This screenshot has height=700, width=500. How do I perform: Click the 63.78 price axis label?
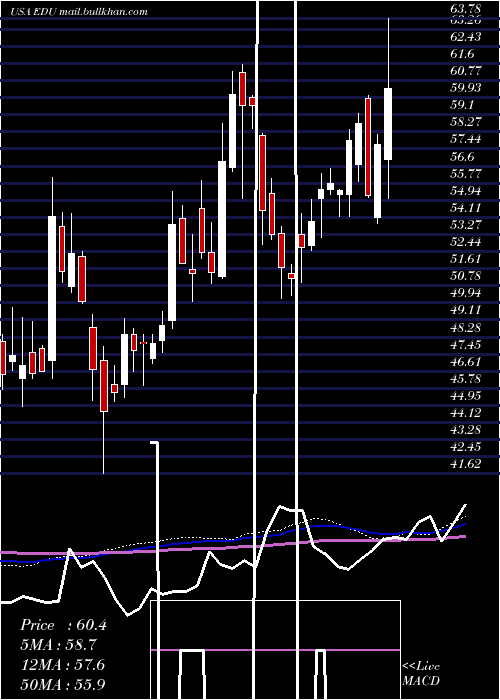tap(466, 8)
